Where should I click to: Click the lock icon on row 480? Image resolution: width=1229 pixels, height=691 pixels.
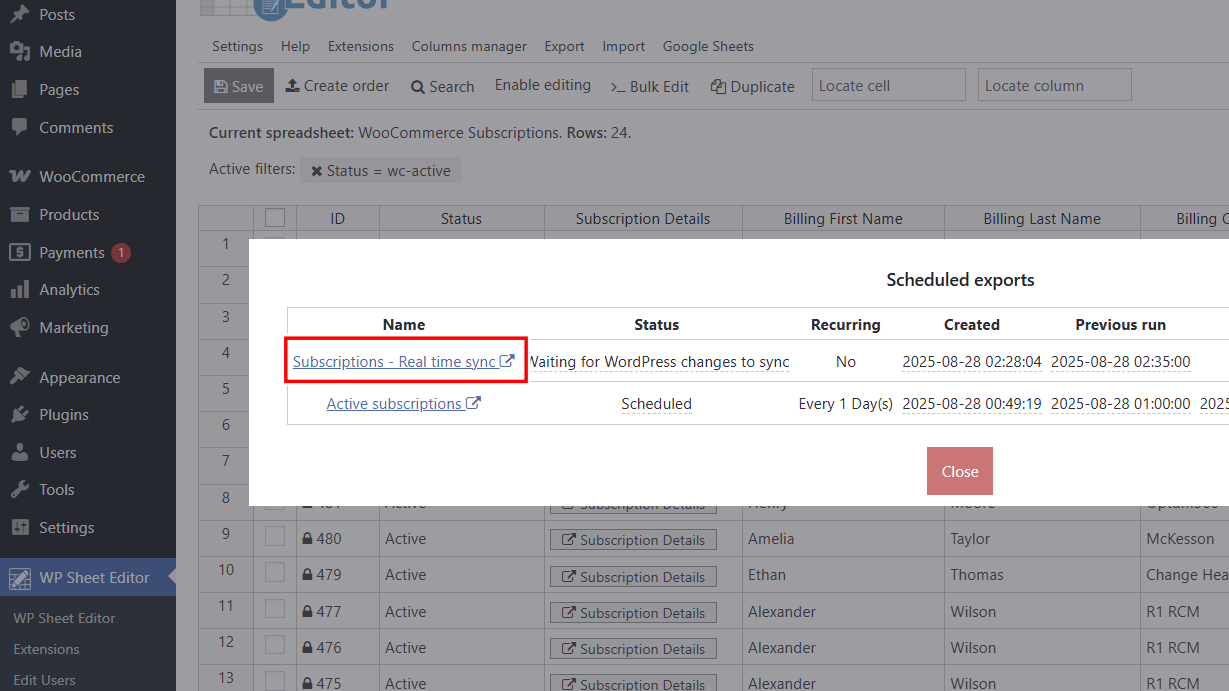point(308,539)
